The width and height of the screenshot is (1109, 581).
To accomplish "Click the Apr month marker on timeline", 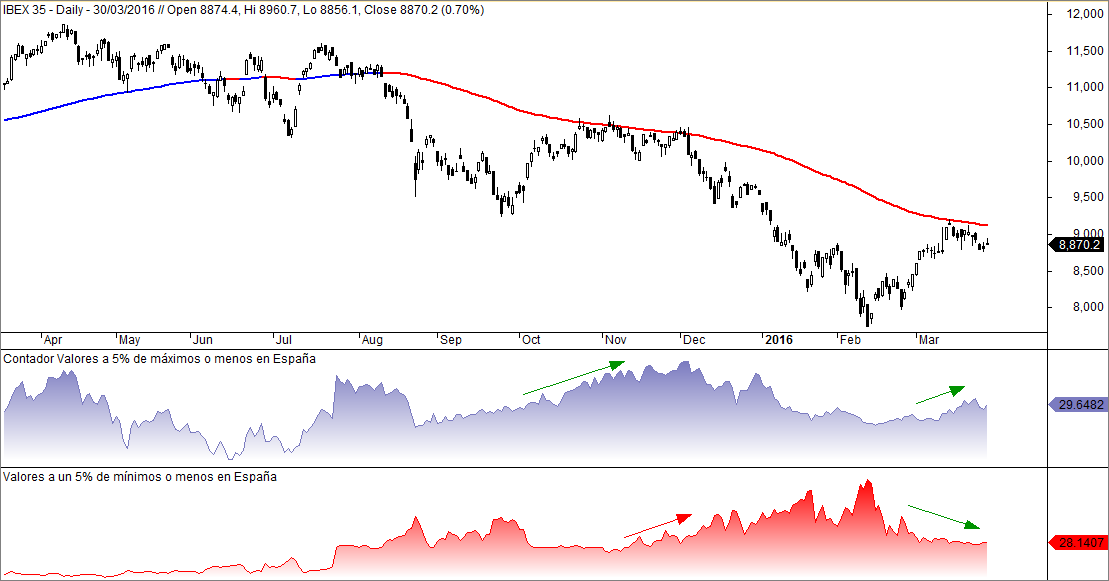I will (52, 340).
